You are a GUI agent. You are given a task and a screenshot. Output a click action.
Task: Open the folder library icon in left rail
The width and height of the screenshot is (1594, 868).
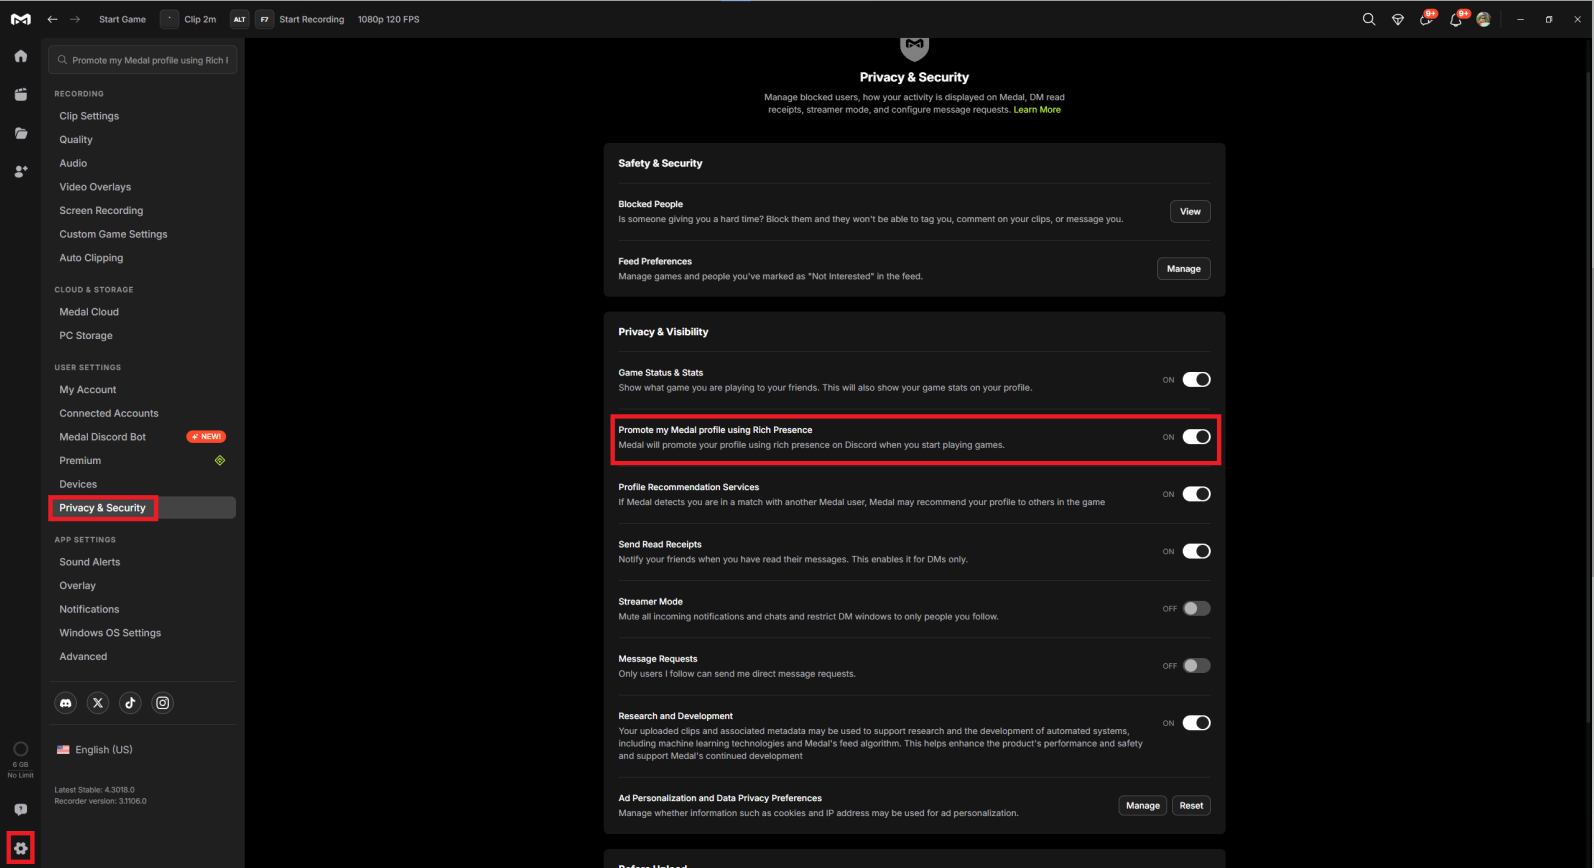pyautogui.click(x=21, y=133)
